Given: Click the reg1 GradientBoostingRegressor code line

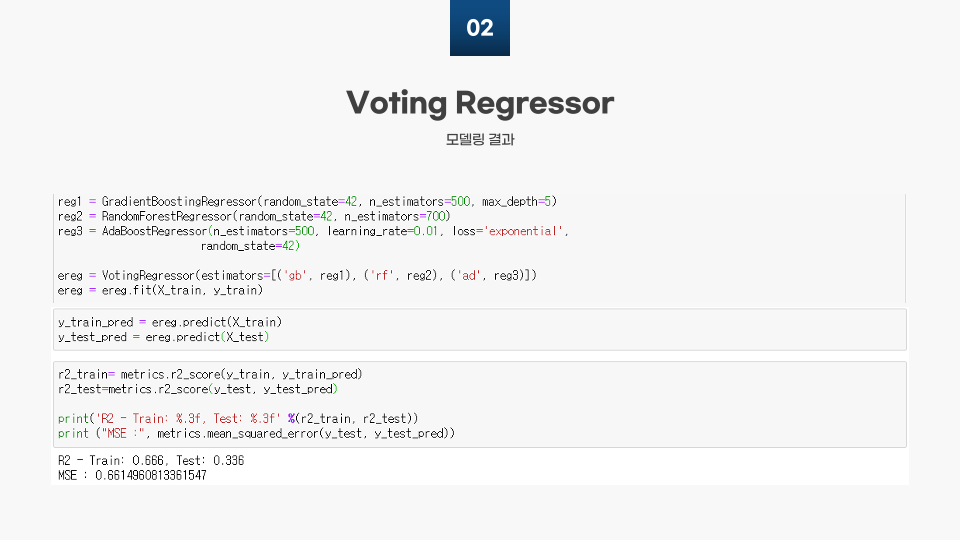Looking at the screenshot, I should pyautogui.click(x=307, y=201).
